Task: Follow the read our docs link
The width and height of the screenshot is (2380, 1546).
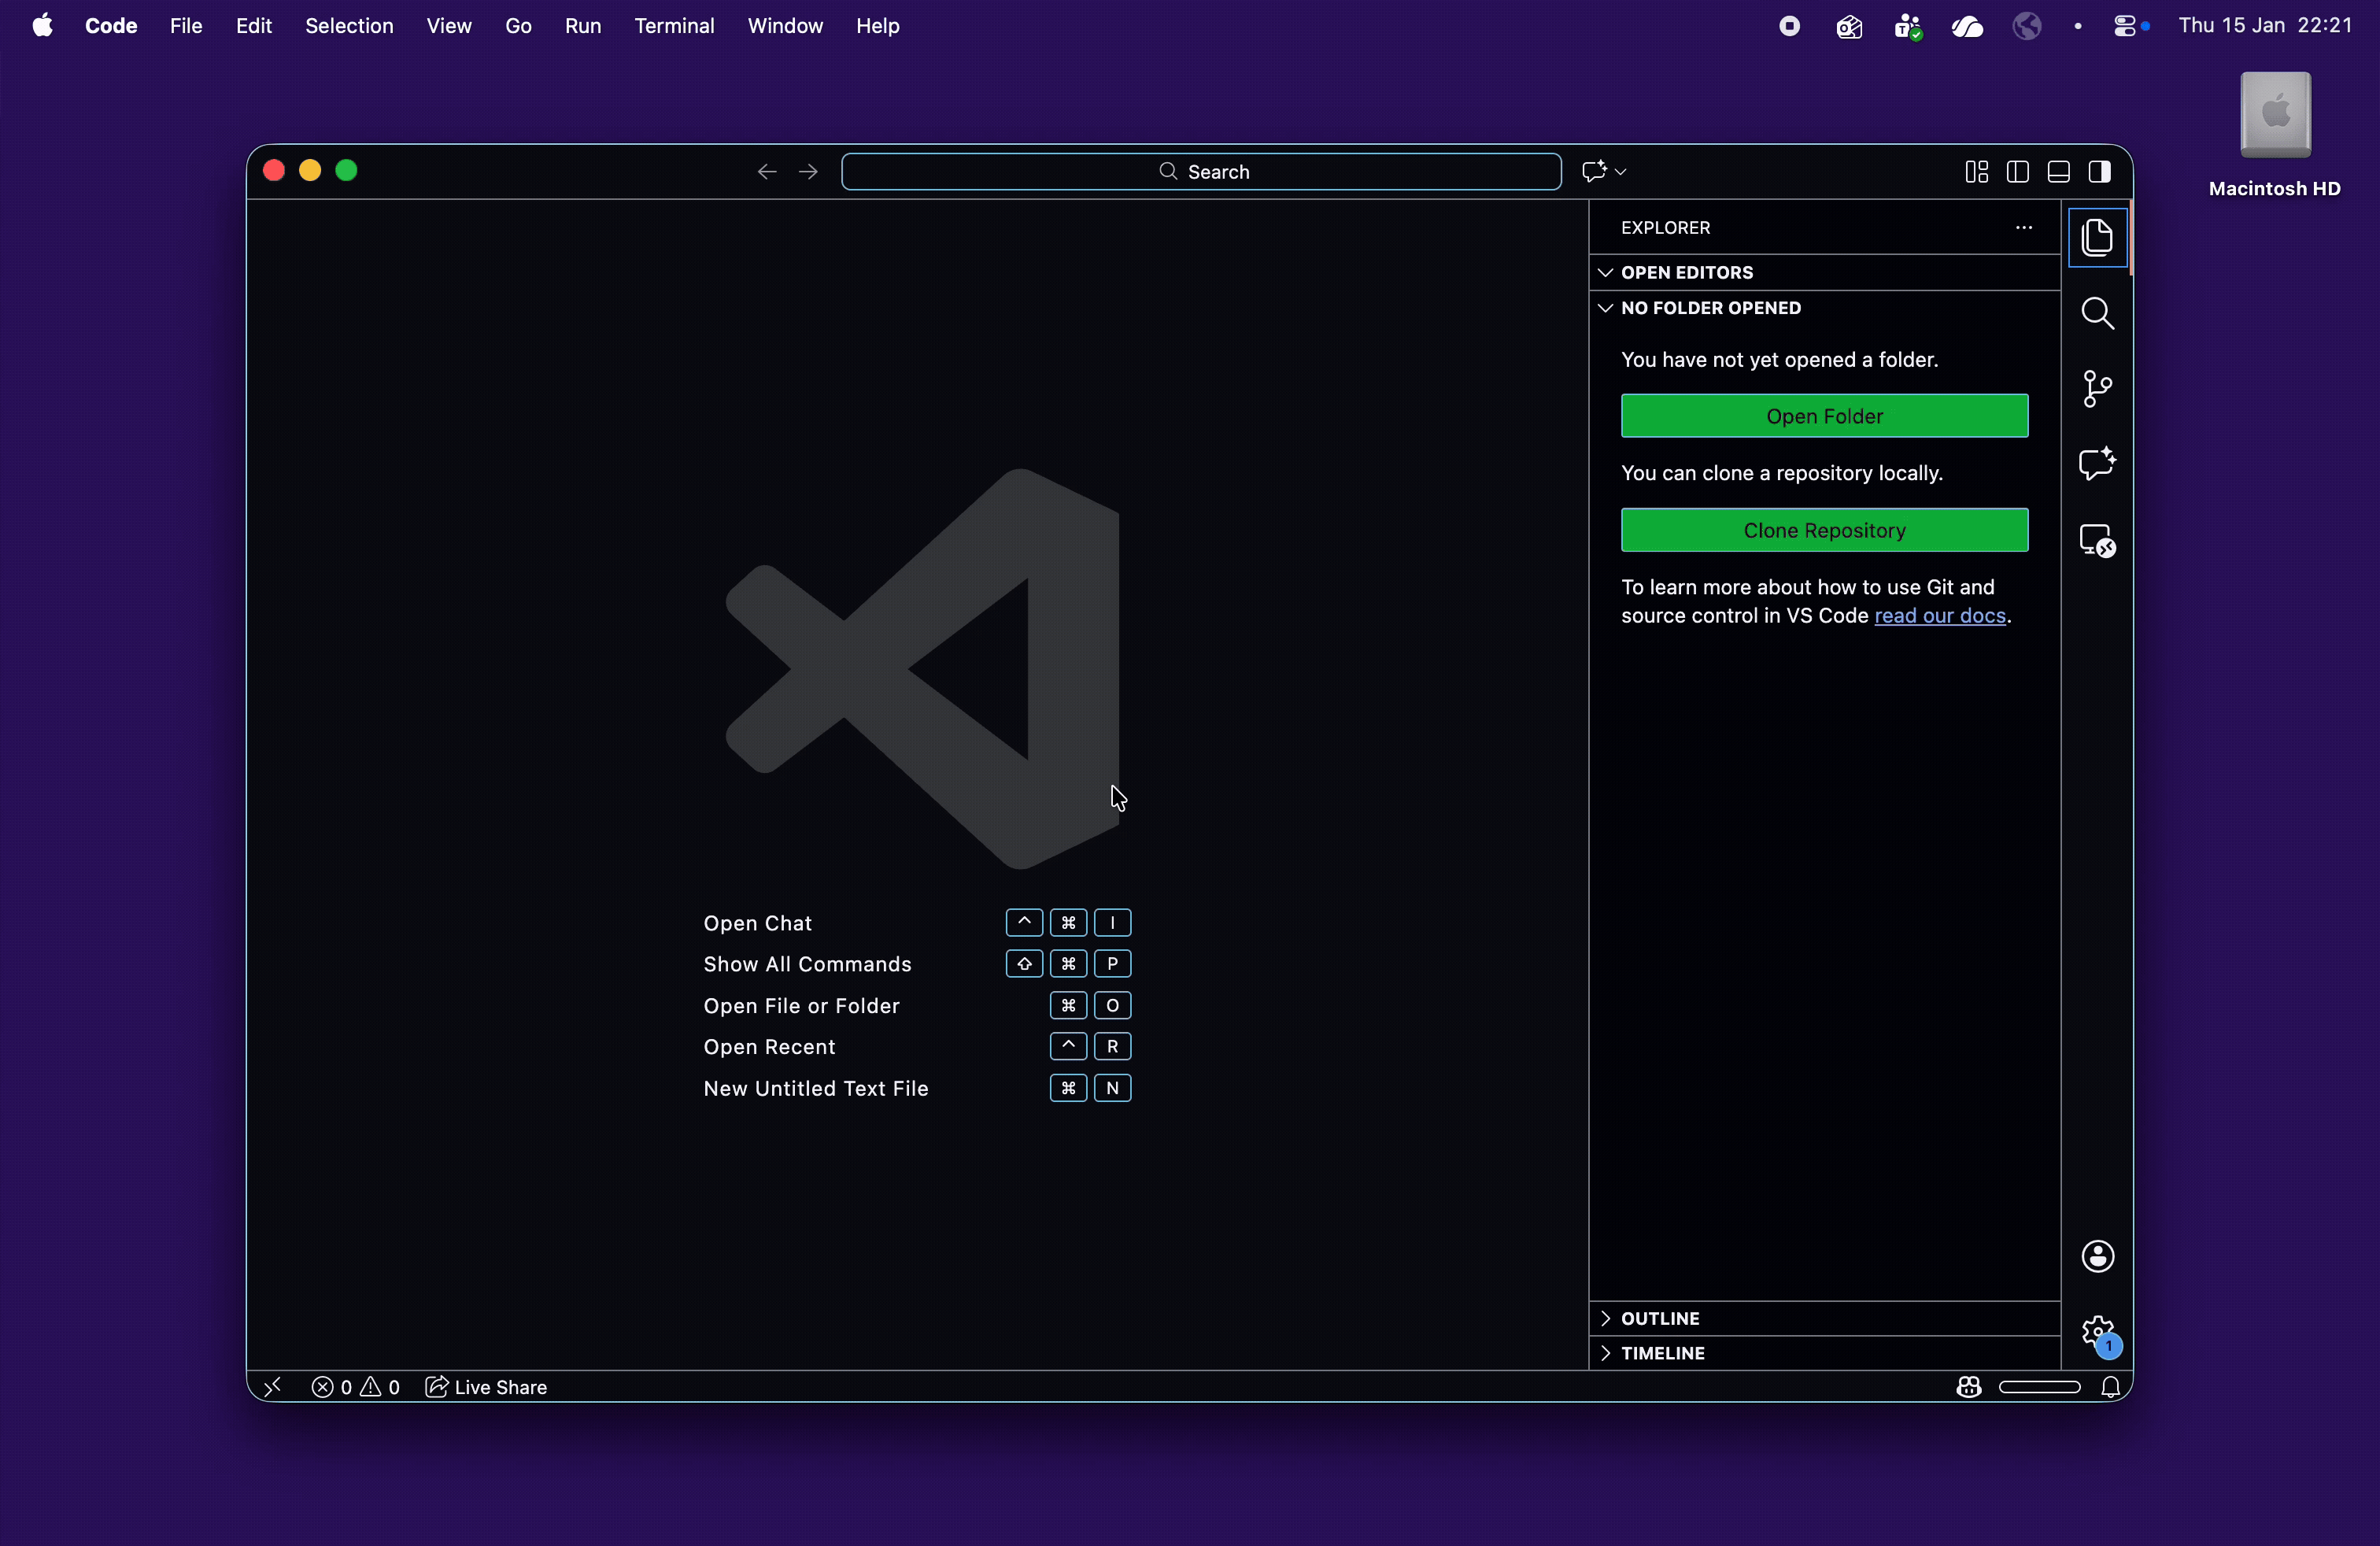Action: coord(1939,616)
